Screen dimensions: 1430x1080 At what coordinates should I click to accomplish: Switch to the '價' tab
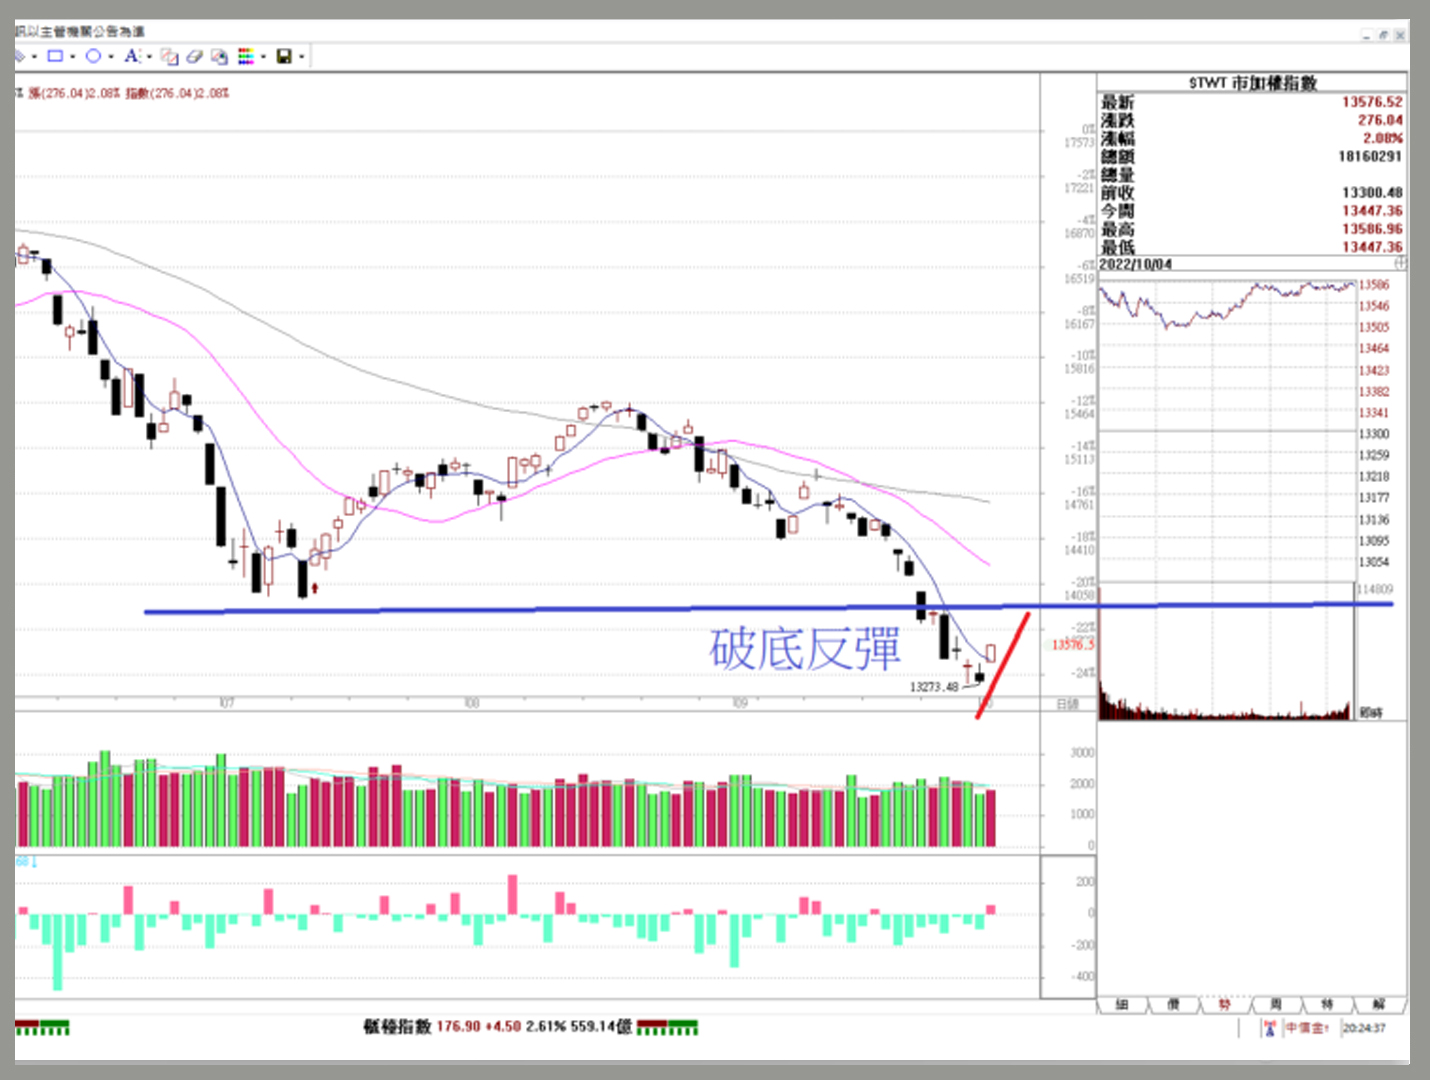tap(1173, 1004)
